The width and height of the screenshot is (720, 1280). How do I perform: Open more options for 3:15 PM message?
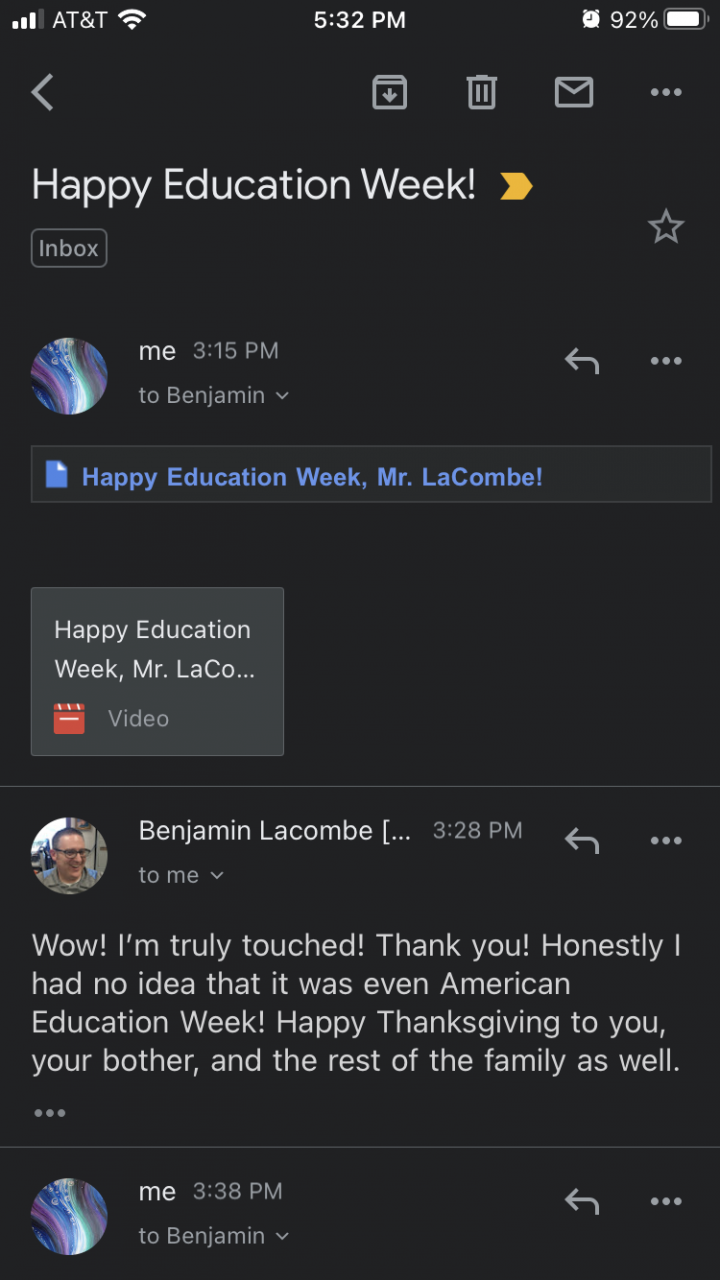665,361
